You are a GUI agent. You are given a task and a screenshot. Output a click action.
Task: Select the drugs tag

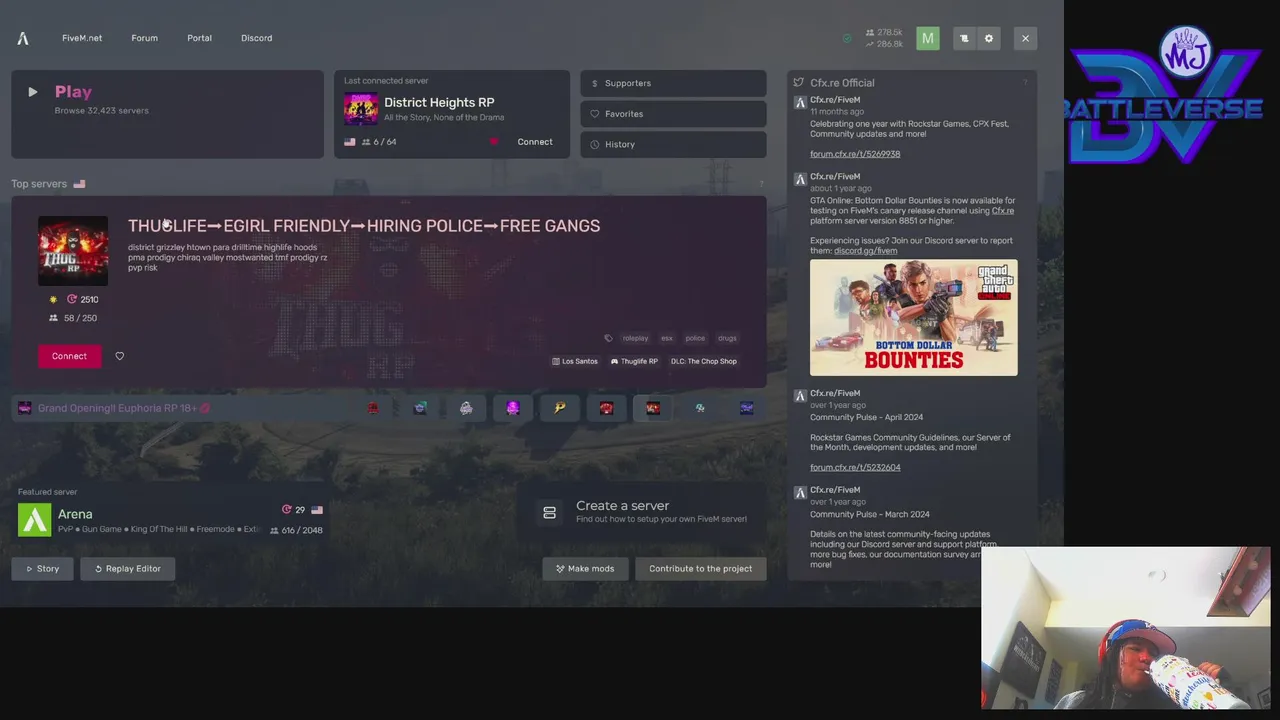727,338
